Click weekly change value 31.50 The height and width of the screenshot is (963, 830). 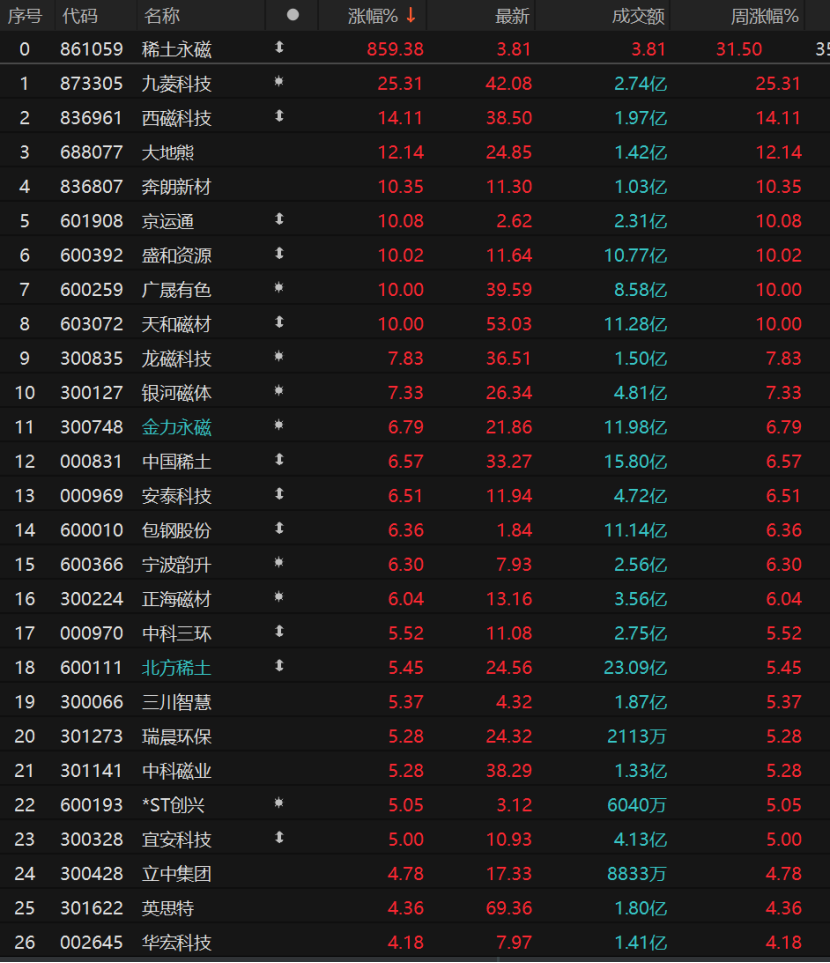(739, 49)
